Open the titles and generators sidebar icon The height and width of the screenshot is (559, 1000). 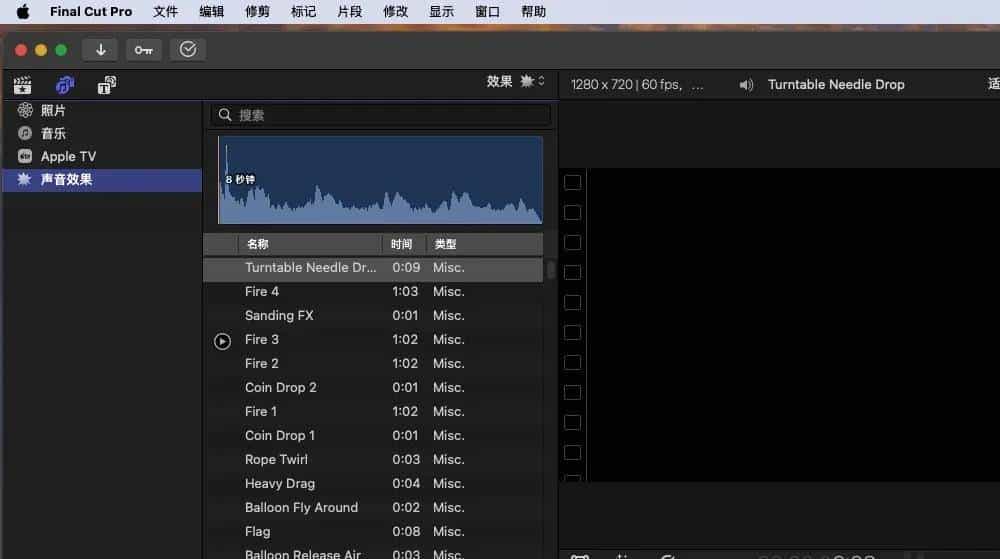pyautogui.click(x=107, y=85)
